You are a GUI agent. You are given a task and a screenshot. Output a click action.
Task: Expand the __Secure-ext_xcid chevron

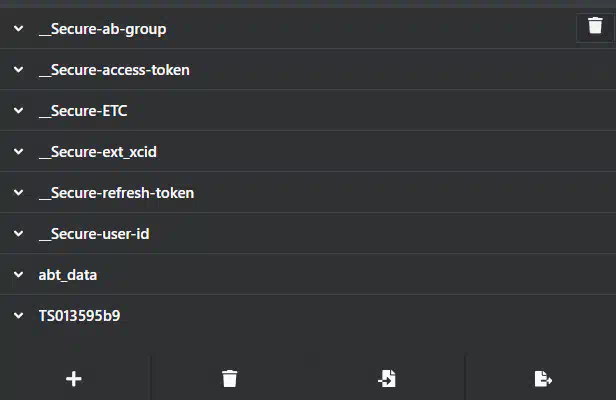[18, 152]
